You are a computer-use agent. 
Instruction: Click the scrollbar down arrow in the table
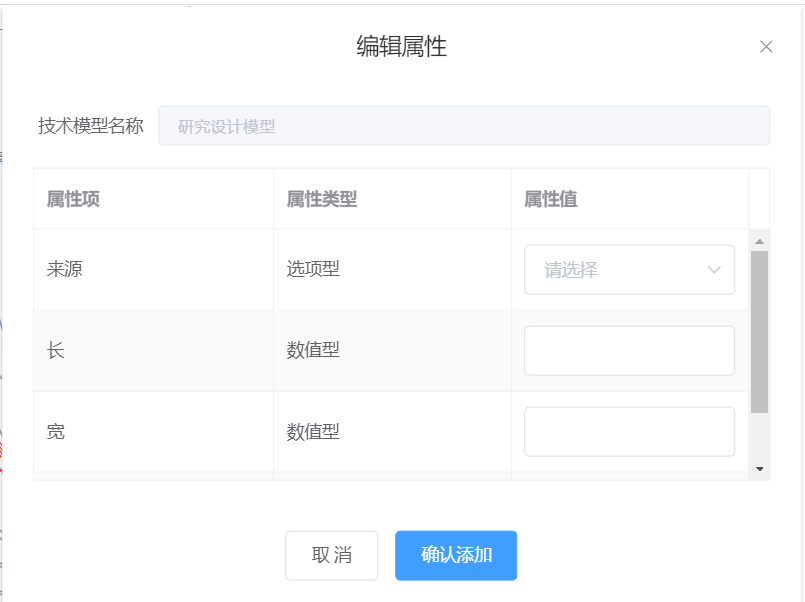pos(759,469)
